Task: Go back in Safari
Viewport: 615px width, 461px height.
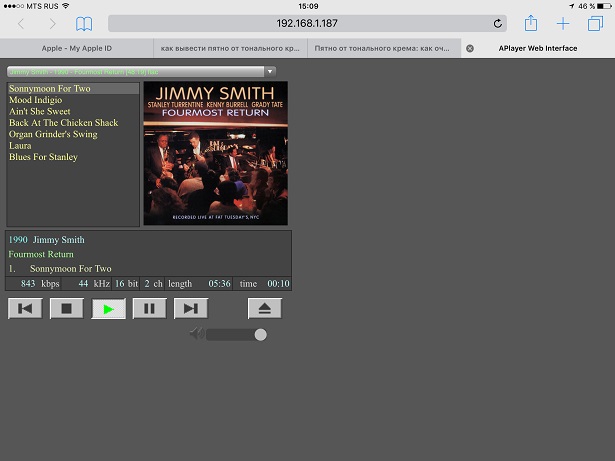Action: point(21,24)
